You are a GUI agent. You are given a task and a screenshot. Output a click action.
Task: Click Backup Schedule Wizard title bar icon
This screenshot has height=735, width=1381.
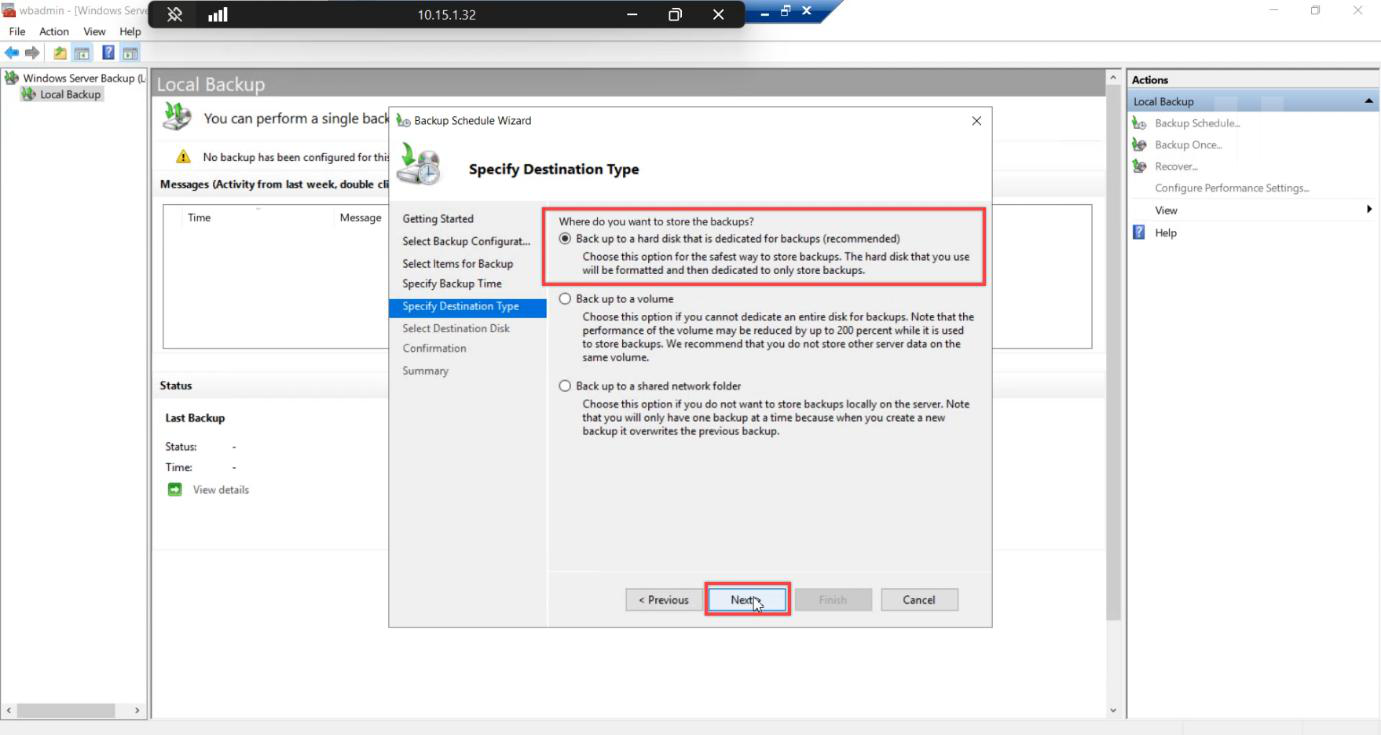pos(403,121)
